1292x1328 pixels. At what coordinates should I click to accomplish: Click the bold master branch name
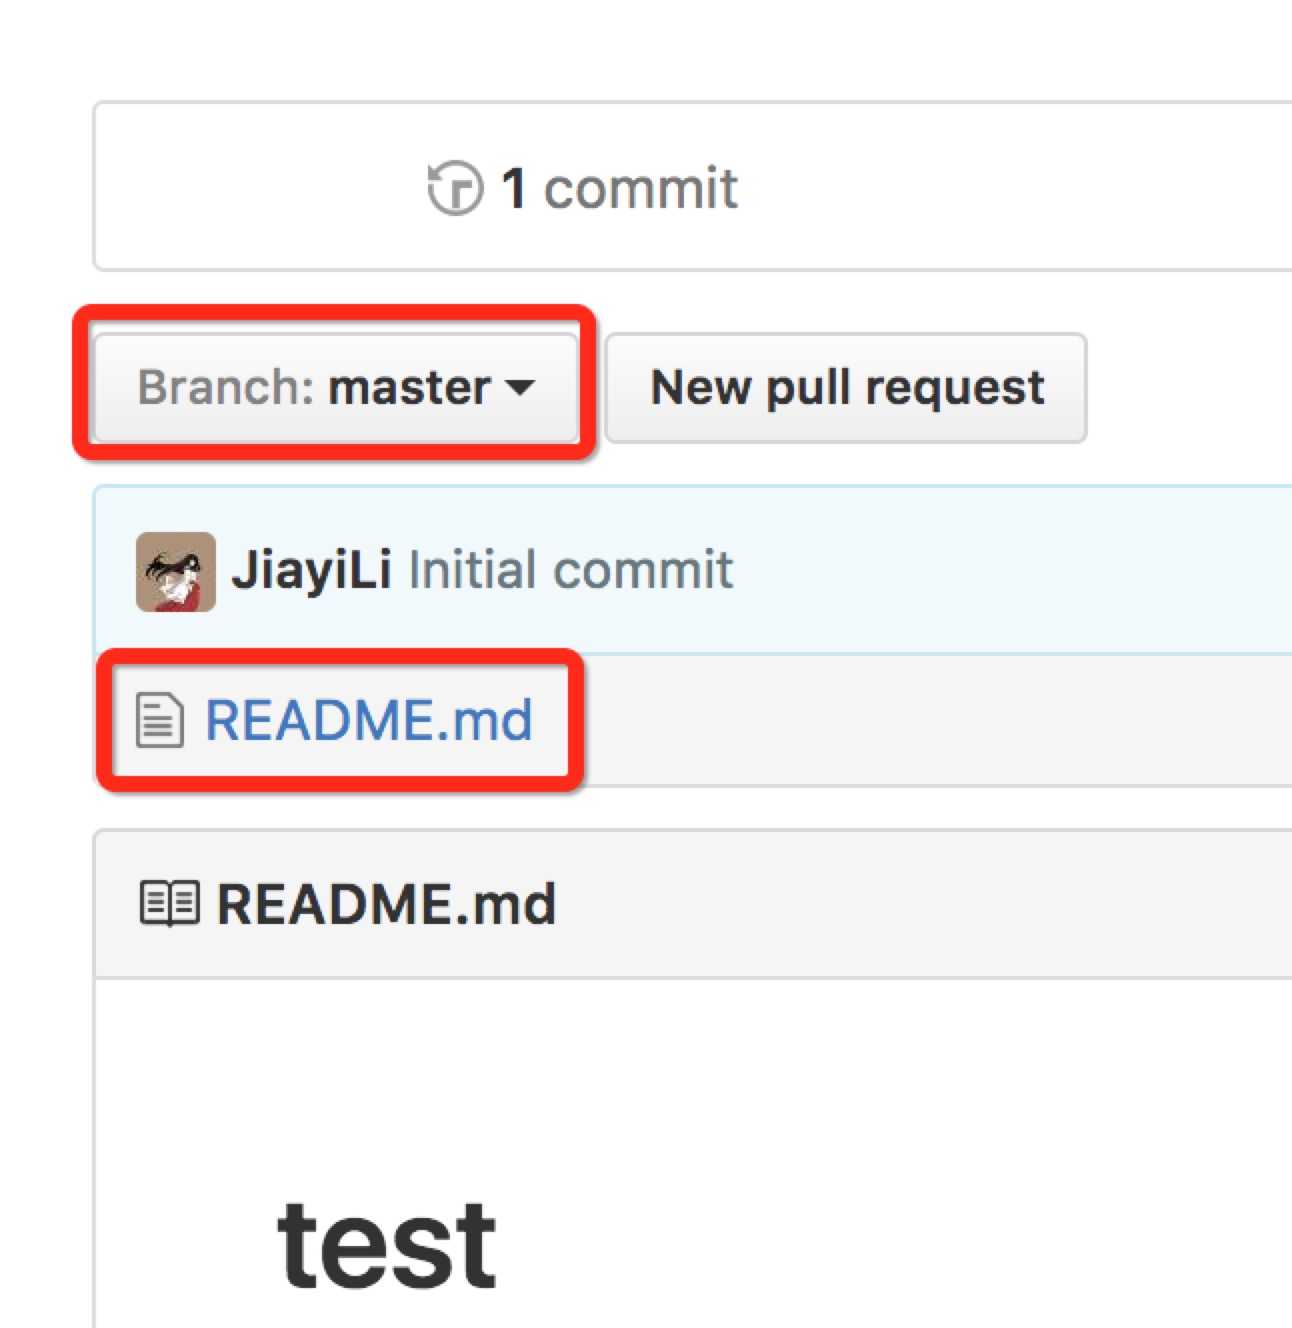click(x=410, y=387)
